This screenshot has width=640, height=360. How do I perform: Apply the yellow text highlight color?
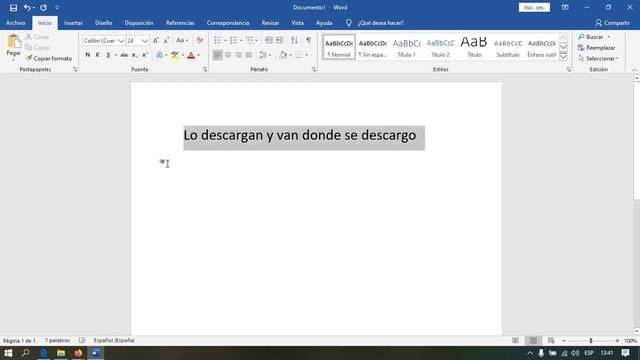click(175, 55)
